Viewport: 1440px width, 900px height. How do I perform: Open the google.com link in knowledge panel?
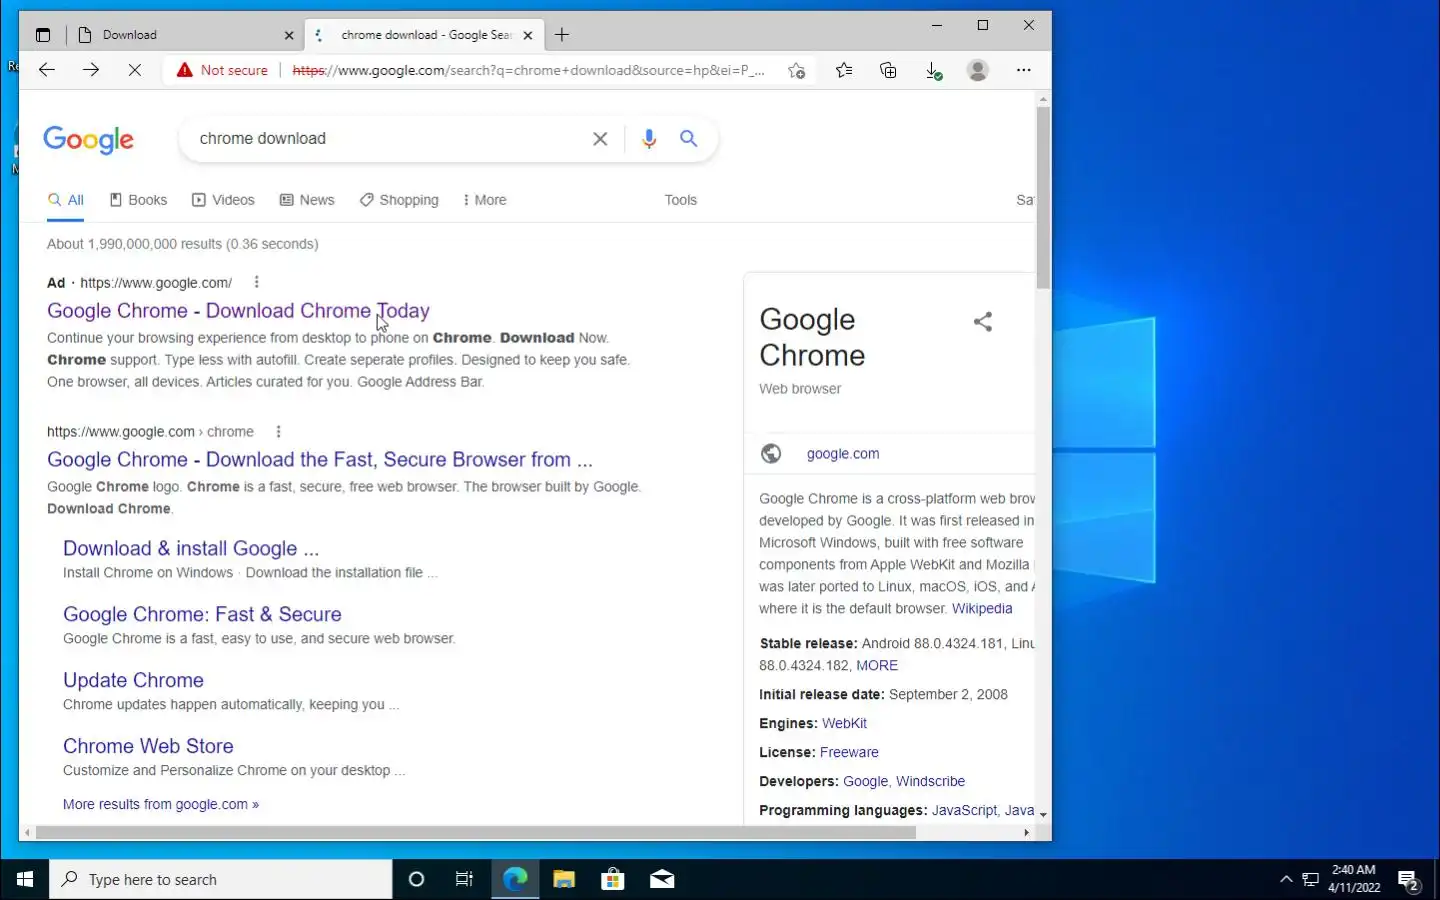coord(843,454)
